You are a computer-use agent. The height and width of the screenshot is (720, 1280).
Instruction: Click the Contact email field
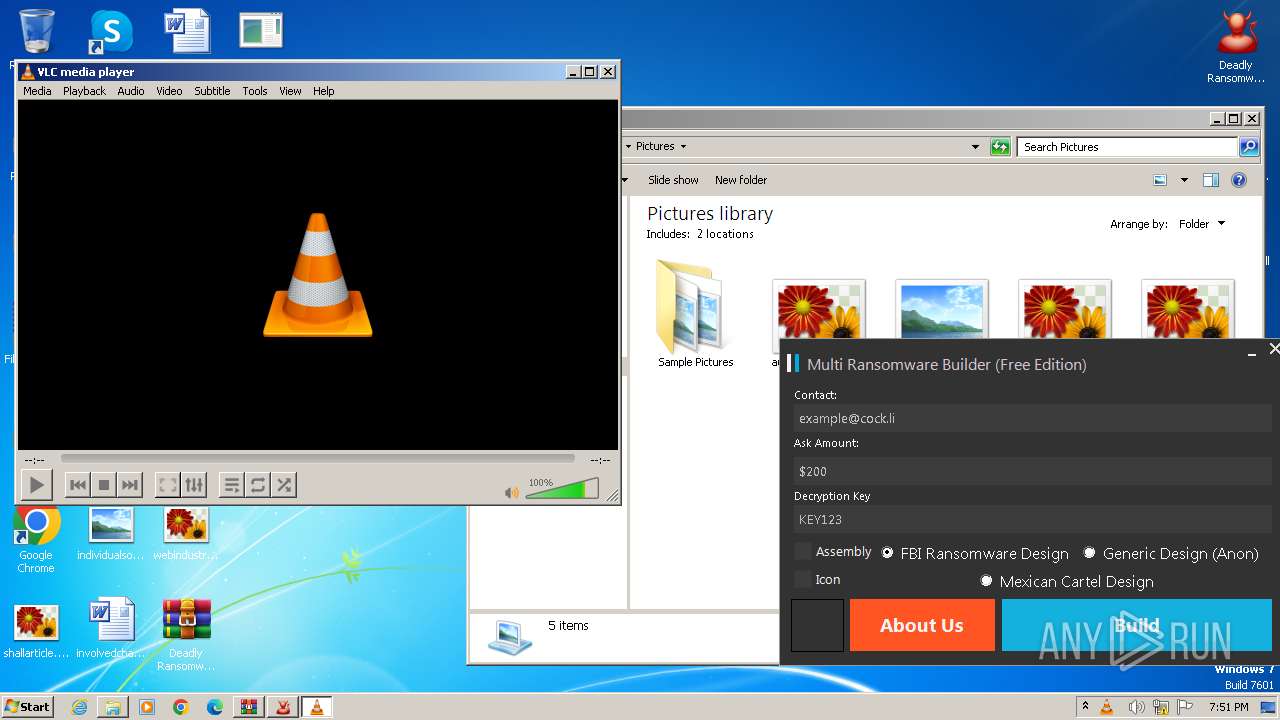pos(1032,418)
